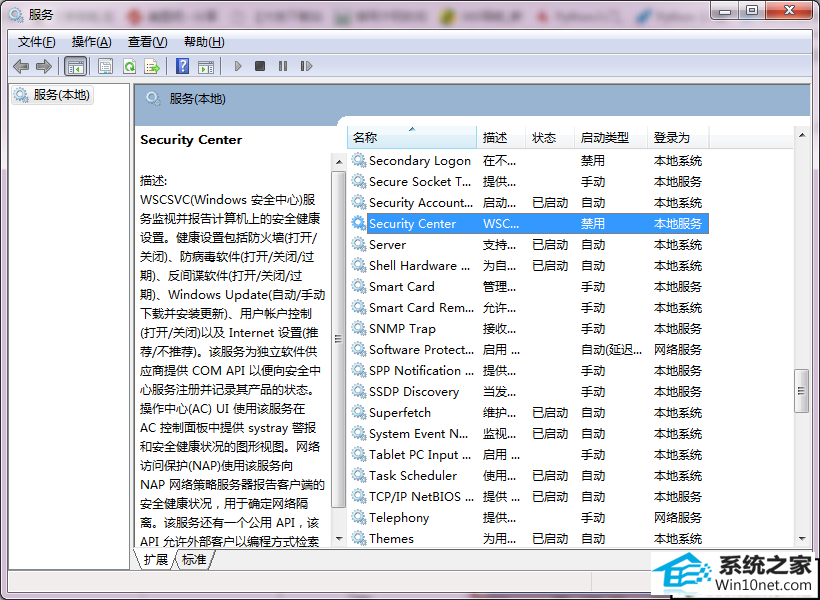Switch to the 标准 tab
Screen dimensions: 820x600
(194, 560)
